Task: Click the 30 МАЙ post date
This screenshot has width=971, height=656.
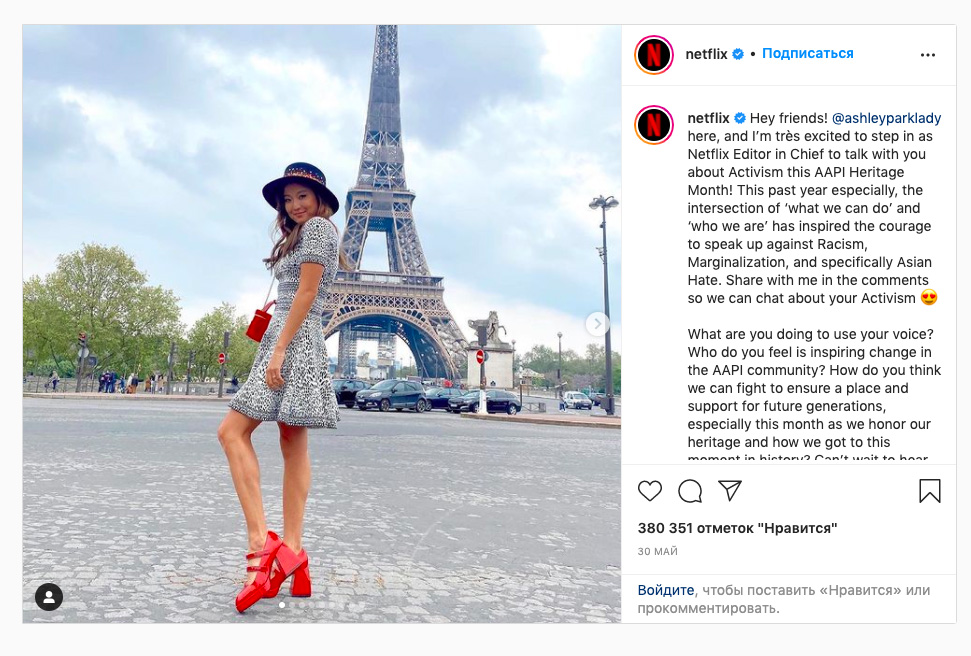Action: point(658,551)
